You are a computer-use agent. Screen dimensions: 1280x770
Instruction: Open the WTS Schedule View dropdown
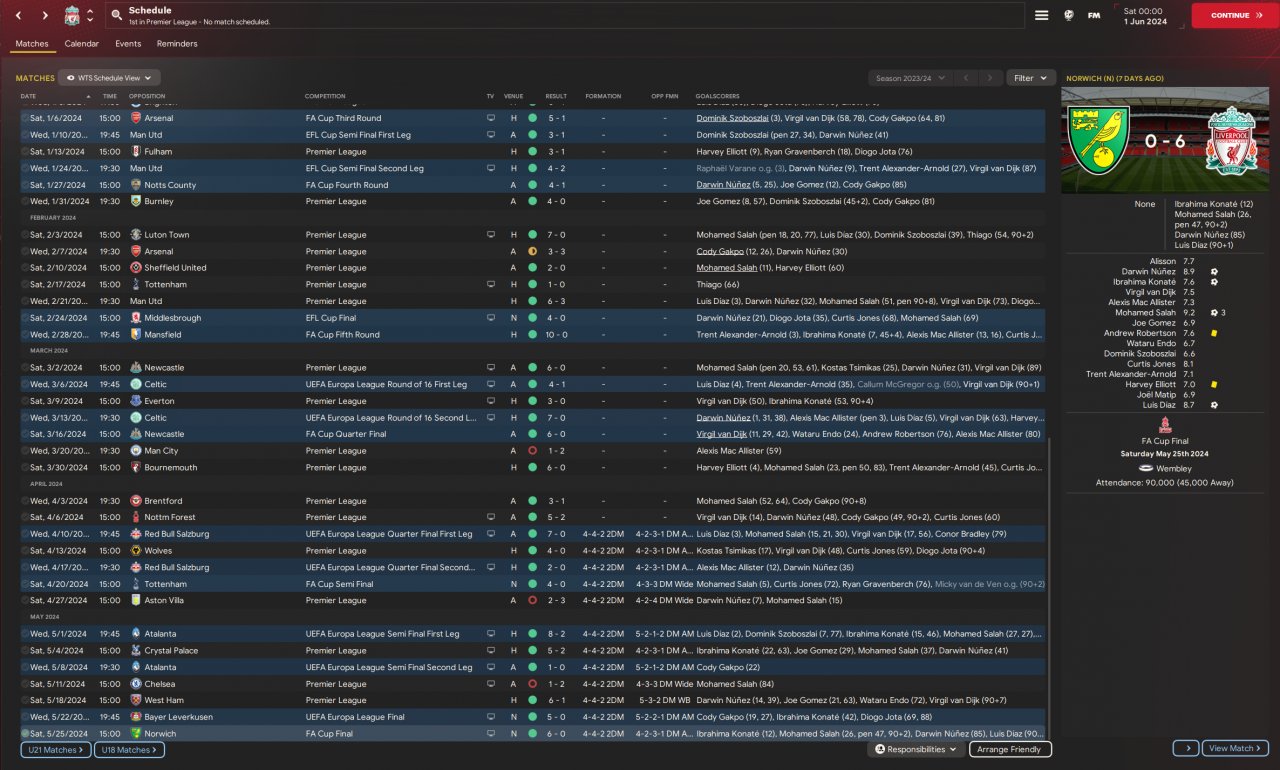click(109, 77)
